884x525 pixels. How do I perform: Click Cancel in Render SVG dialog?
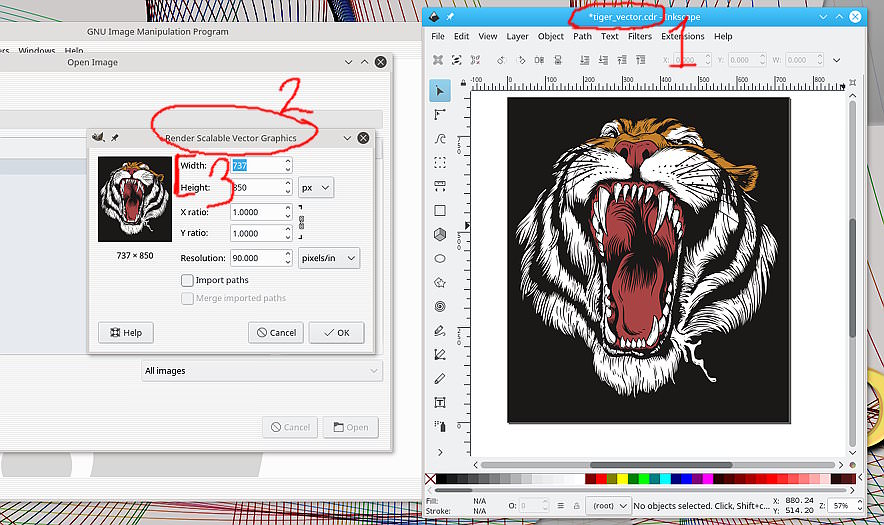276,333
